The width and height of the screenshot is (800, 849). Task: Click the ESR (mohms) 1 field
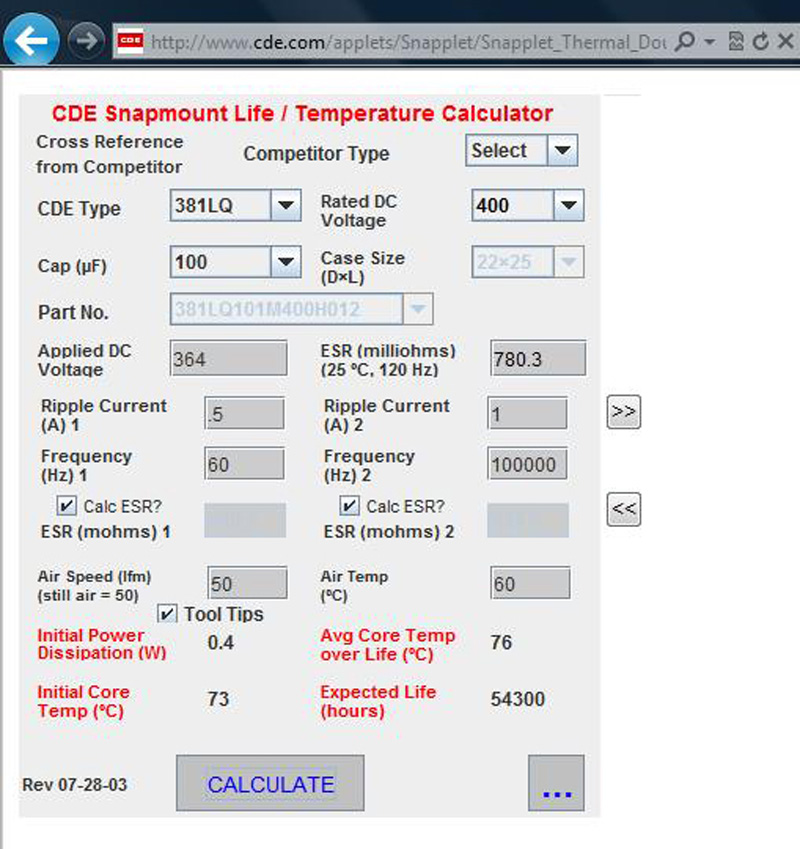click(245, 520)
